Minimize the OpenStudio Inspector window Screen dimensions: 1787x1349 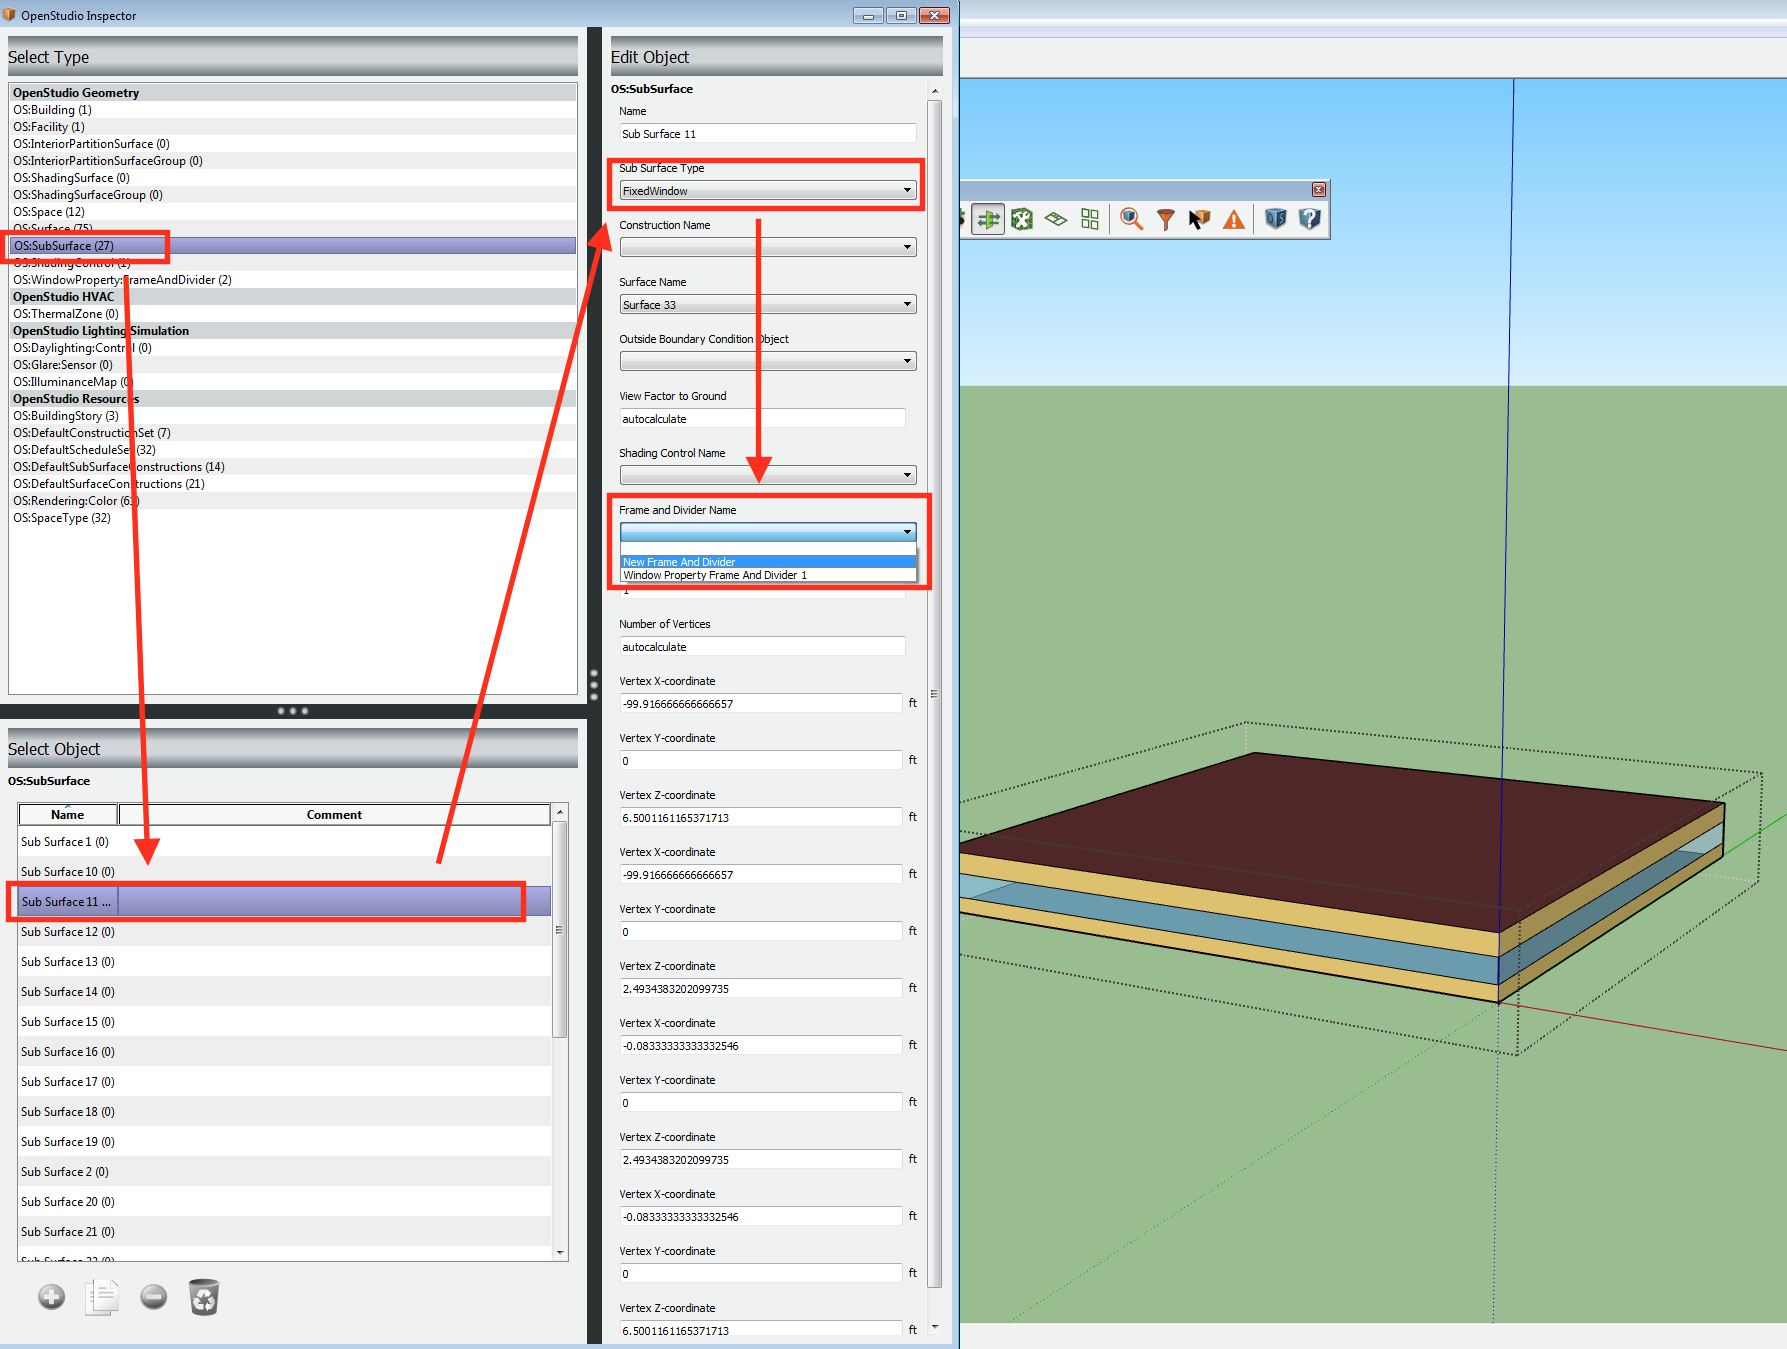[868, 15]
